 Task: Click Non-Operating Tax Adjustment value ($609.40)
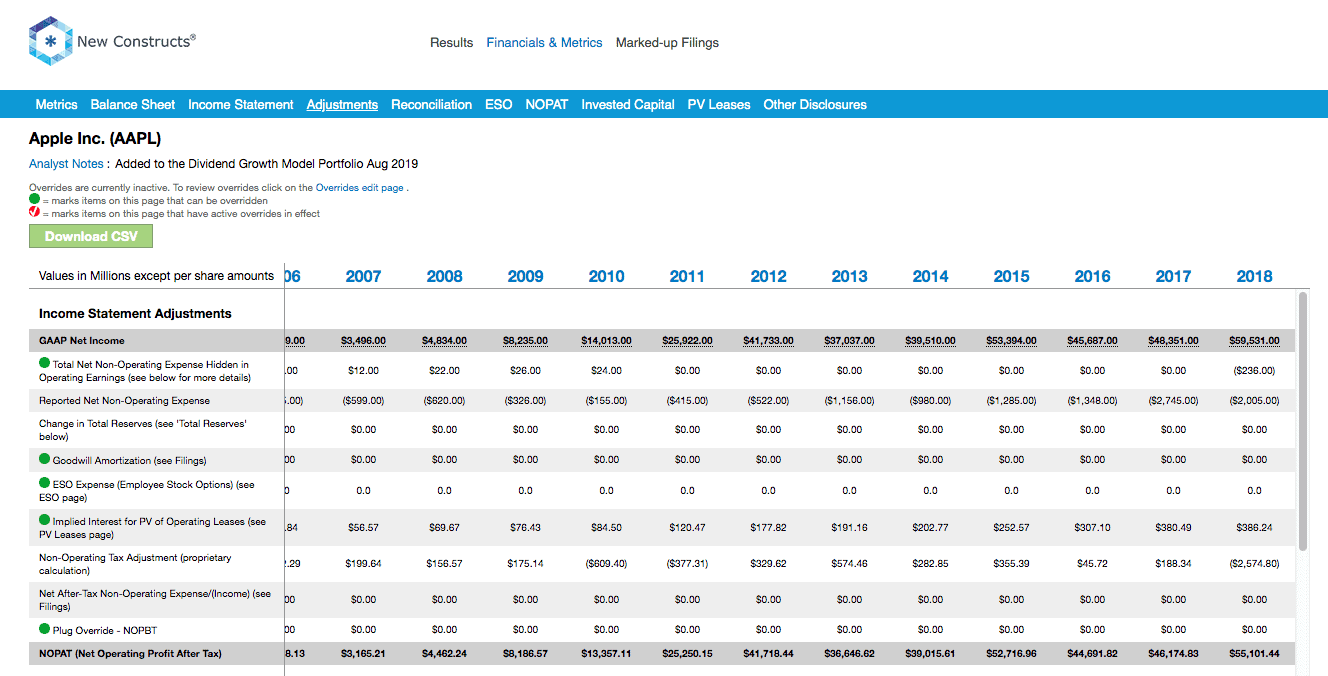tap(606, 564)
